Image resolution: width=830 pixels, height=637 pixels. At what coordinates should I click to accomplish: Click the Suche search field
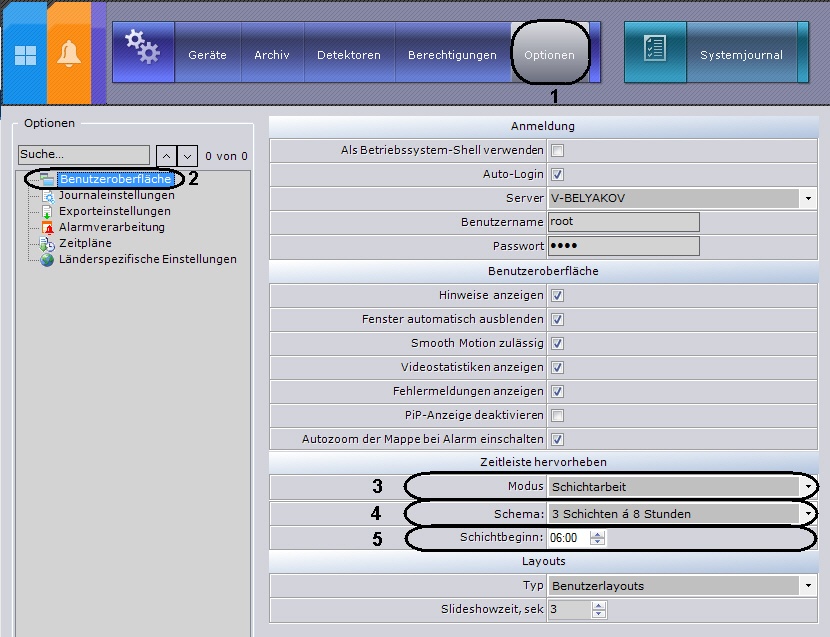pos(84,155)
